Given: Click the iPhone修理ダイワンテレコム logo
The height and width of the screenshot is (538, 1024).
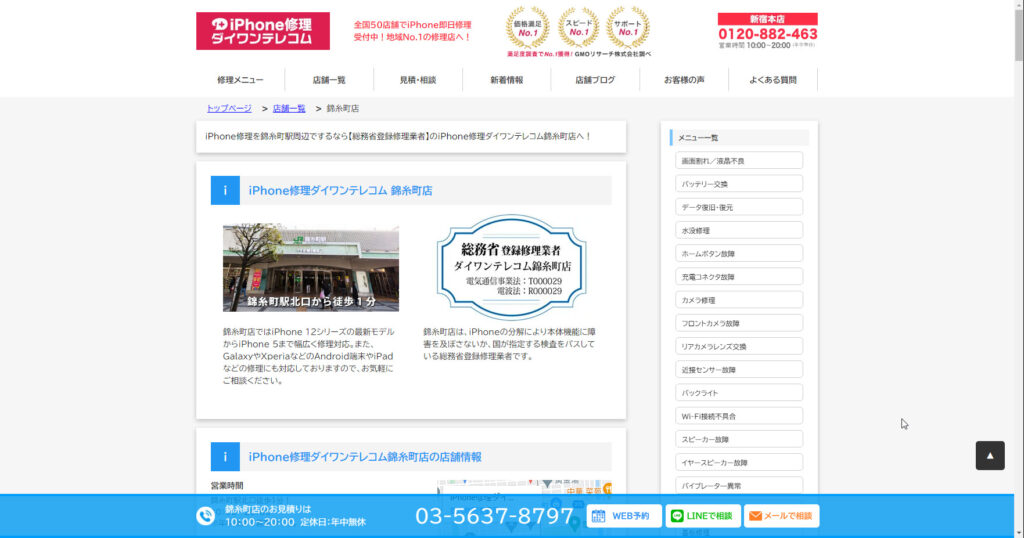Looking at the screenshot, I should [263, 31].
